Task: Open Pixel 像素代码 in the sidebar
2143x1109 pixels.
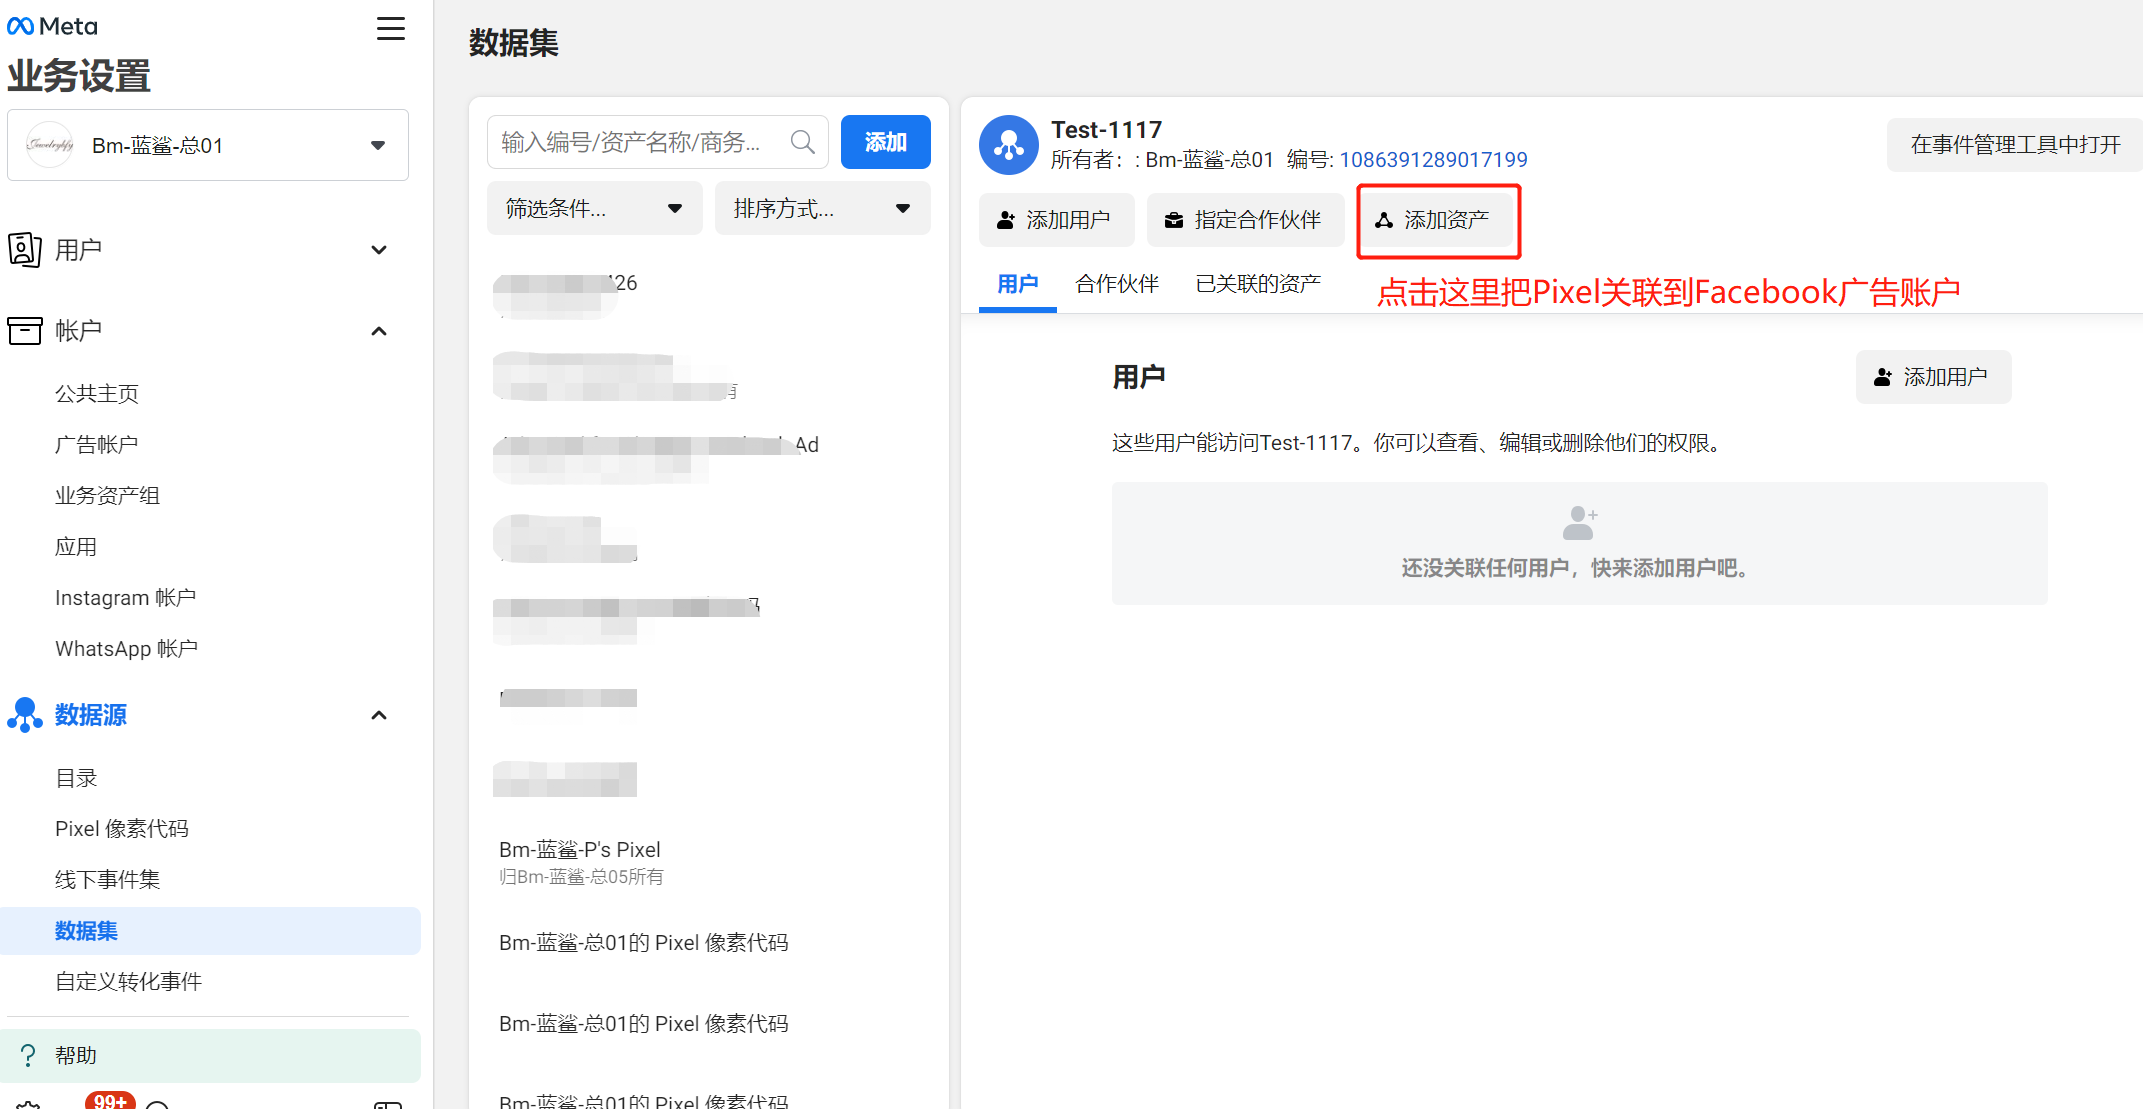Action: [122, 828]
